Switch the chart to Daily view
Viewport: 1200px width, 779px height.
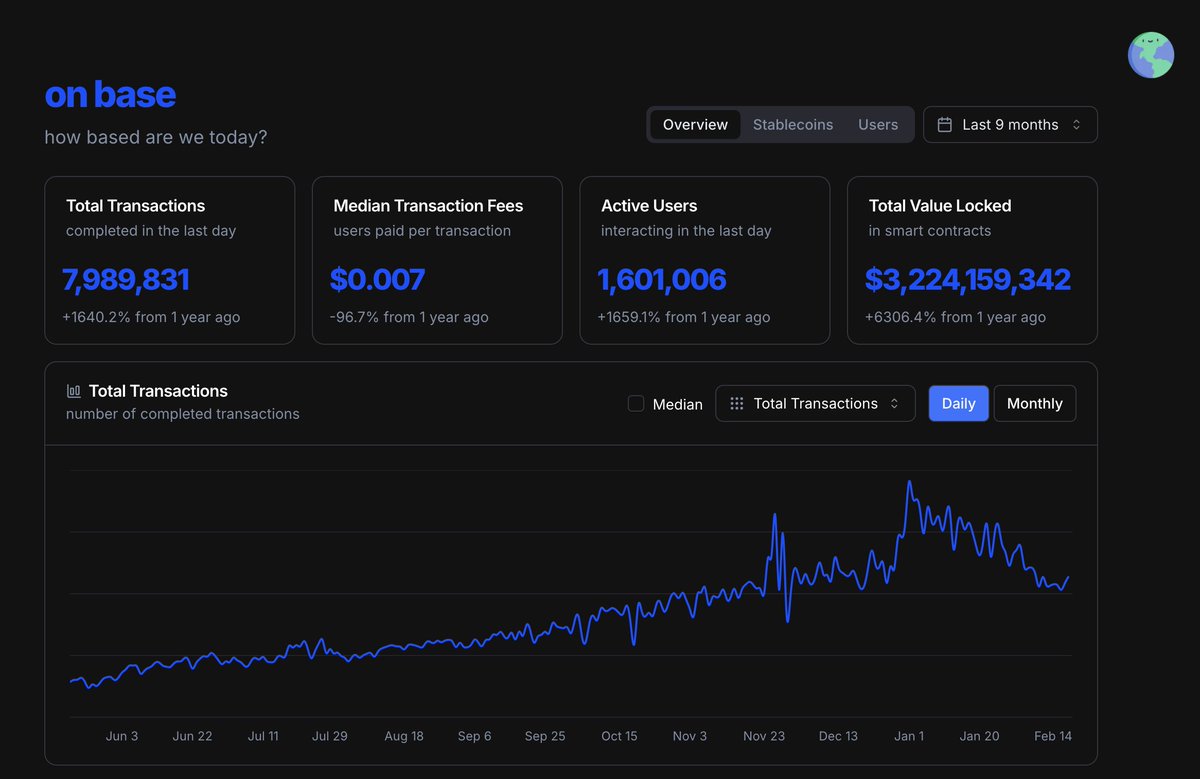(959, 404)
